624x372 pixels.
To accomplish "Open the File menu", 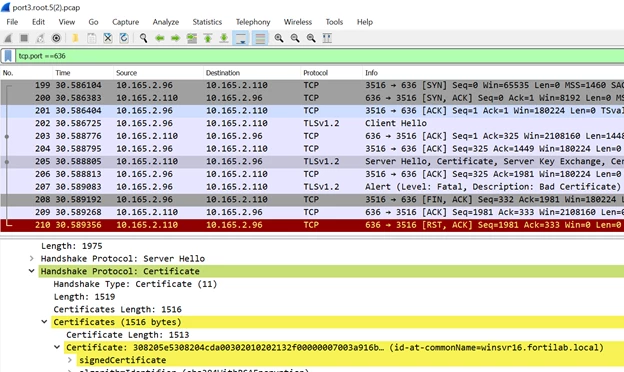I will pyautogui.click(x=12, y=22).
